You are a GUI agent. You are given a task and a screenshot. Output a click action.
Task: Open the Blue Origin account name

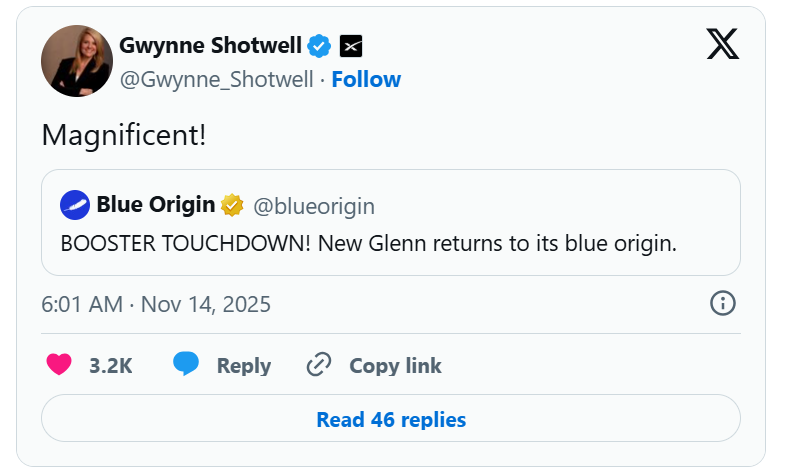click(x=155, y=206)
